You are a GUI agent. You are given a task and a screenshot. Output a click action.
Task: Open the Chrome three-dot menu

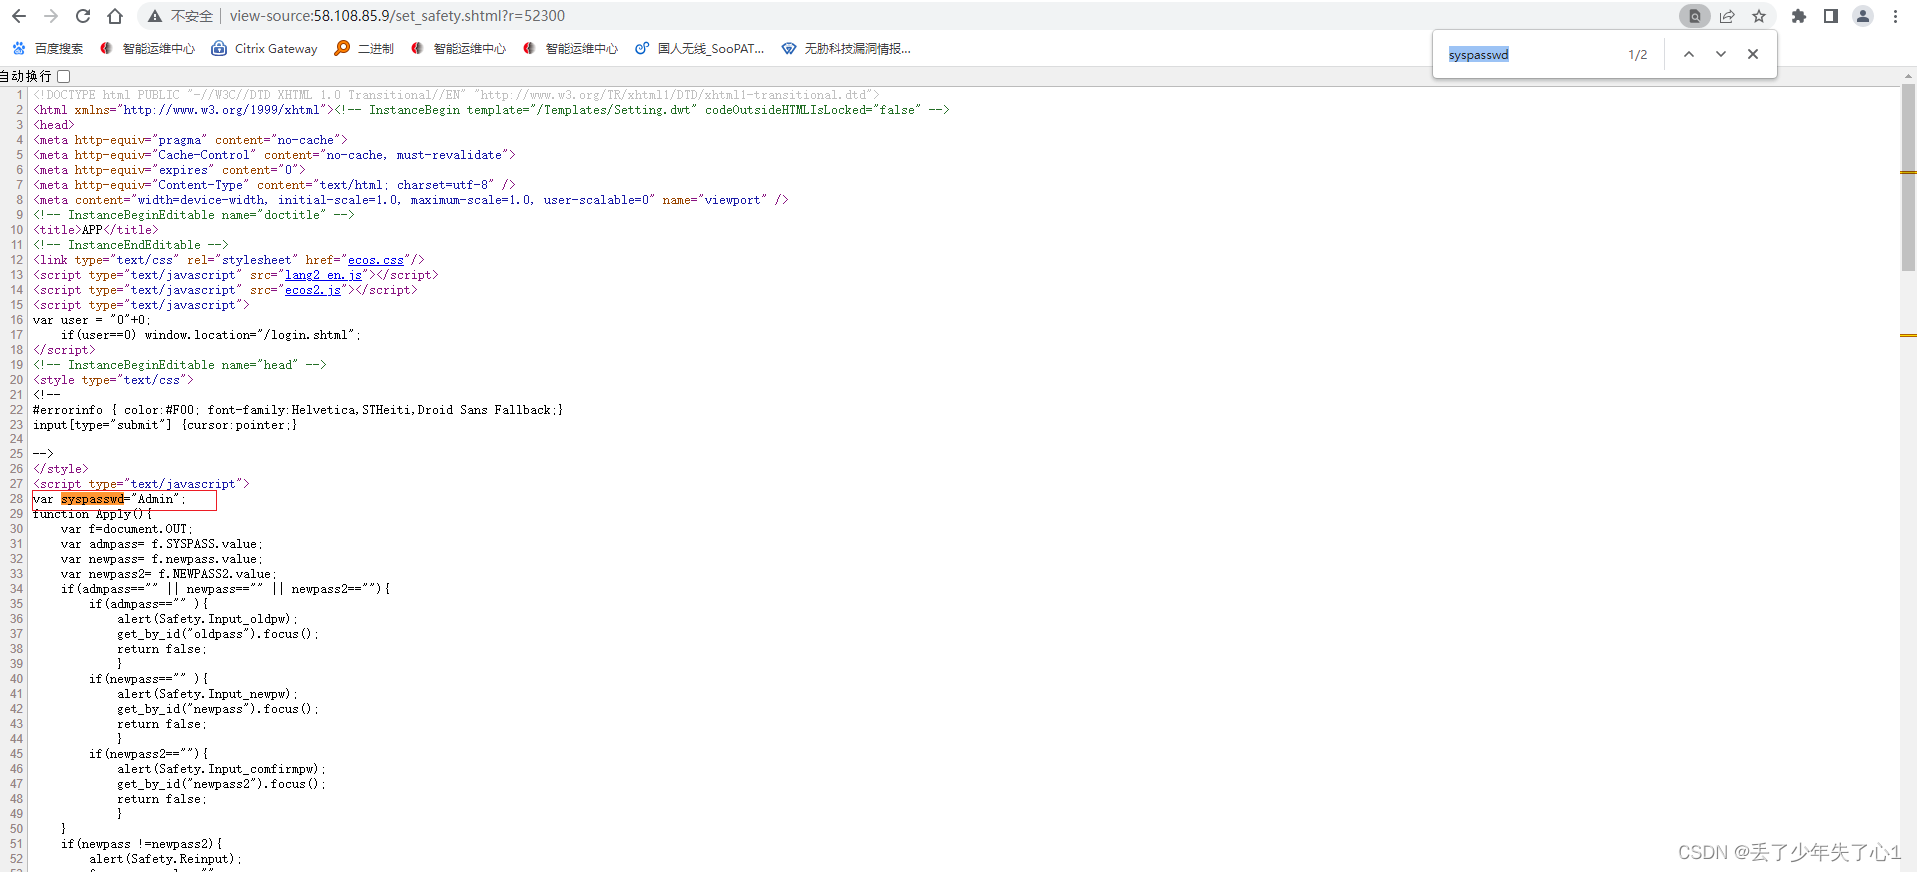pos(1895,16)
